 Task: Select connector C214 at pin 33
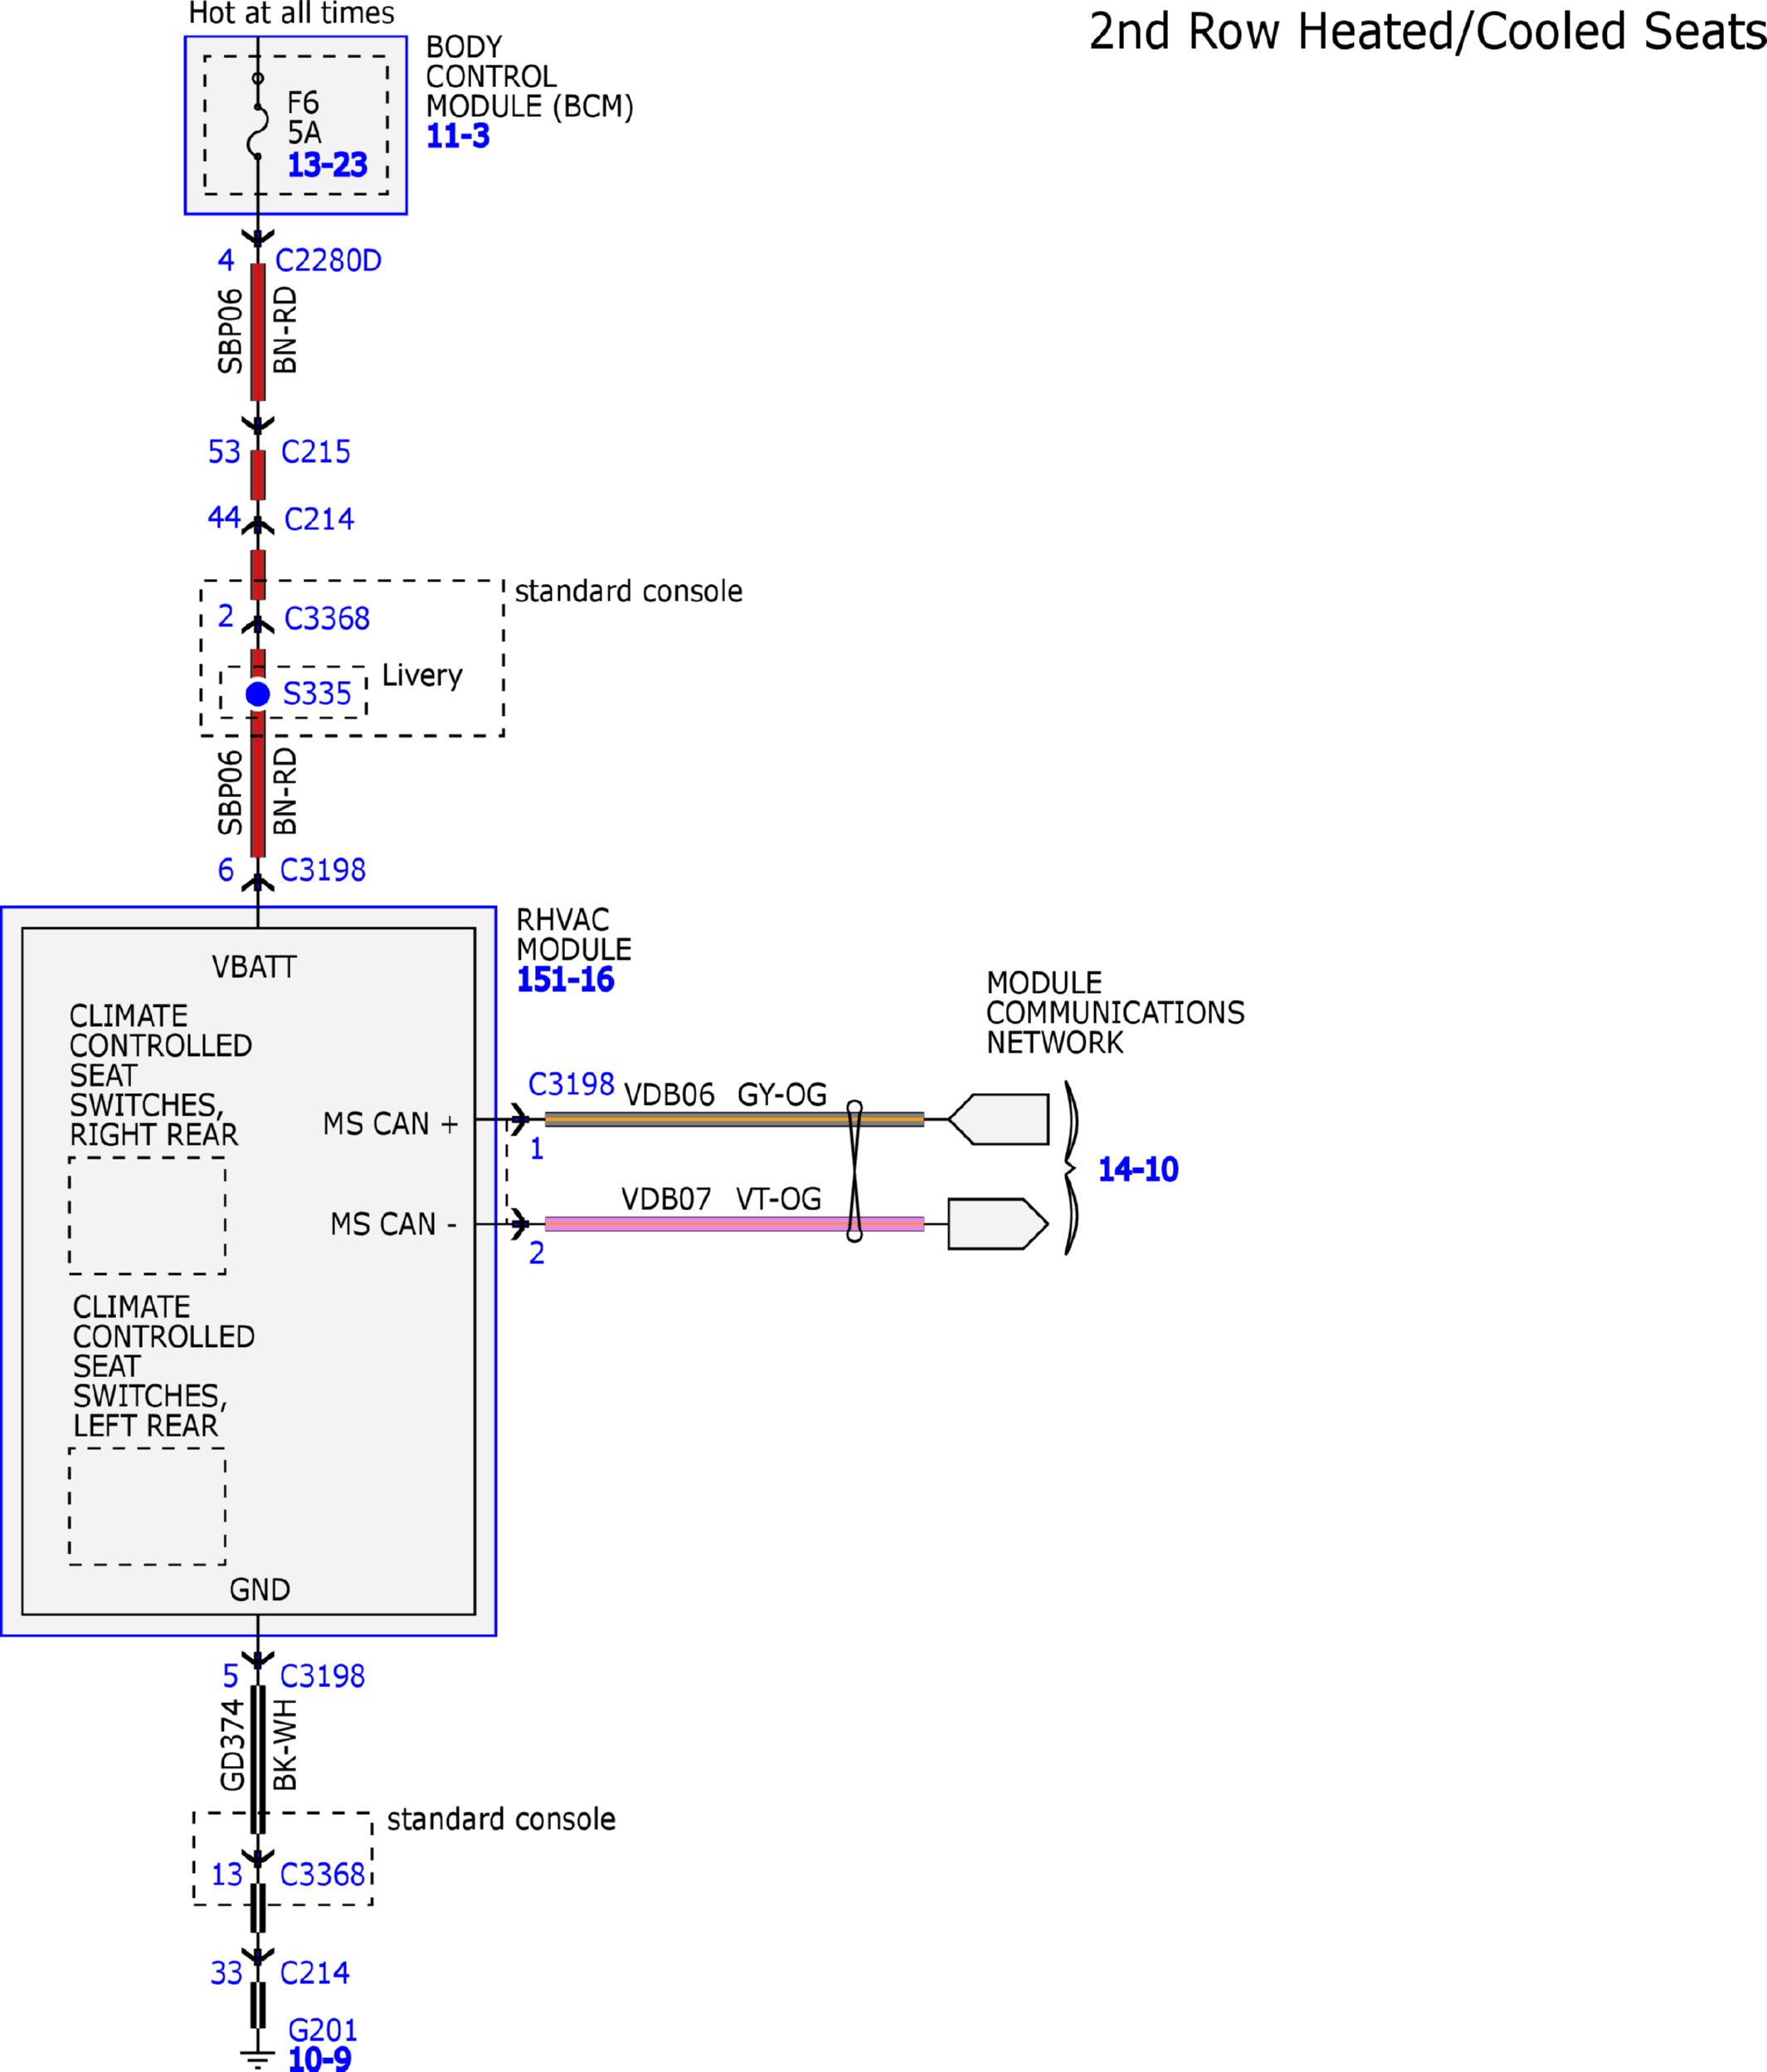pyautogui.click(x=315, y=1973)
